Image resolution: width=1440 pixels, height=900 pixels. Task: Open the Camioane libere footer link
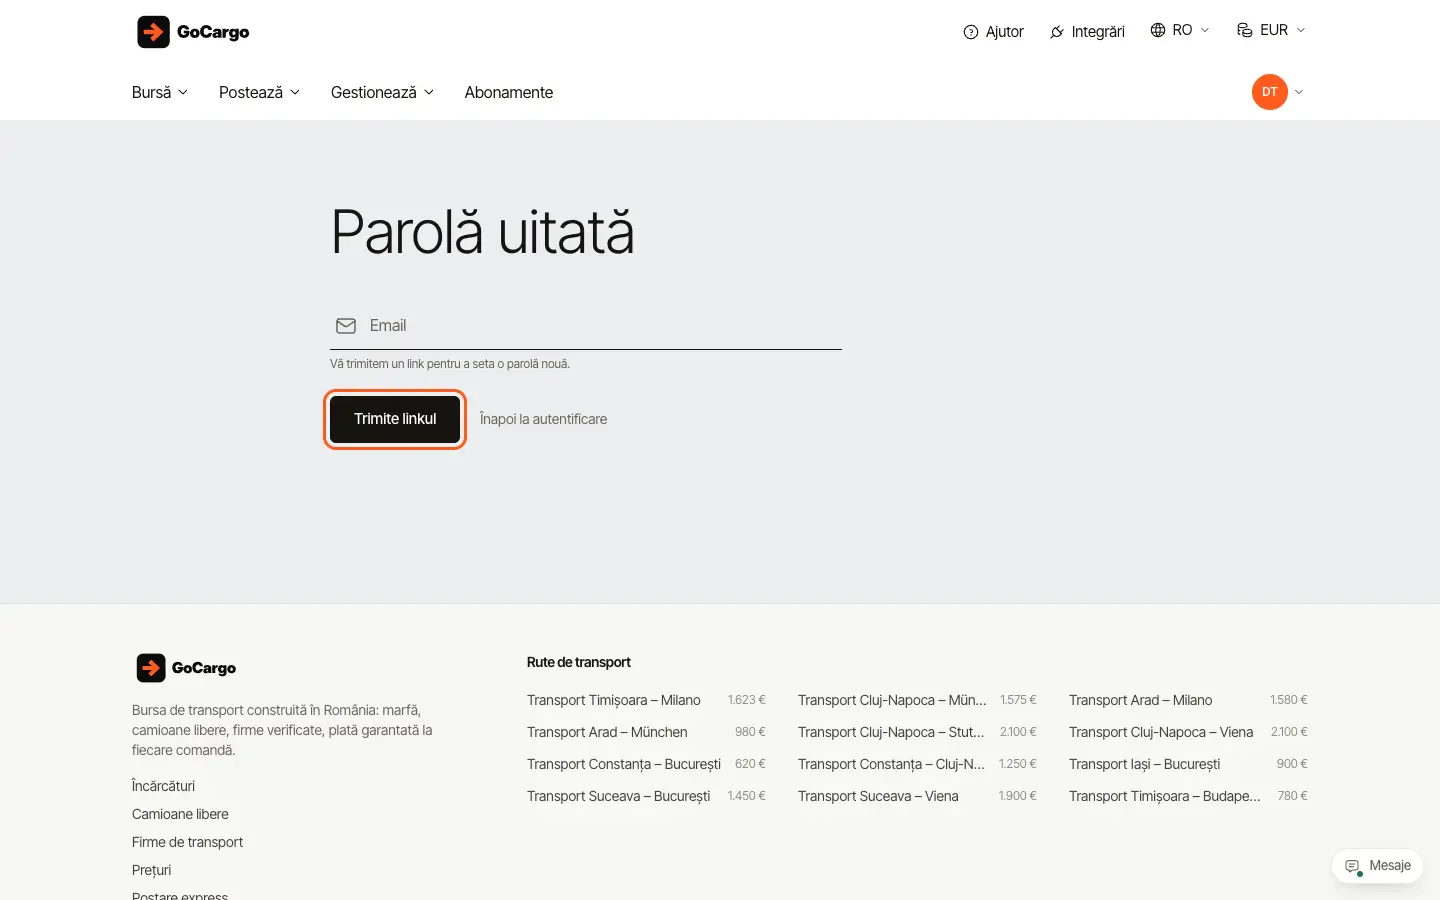180,814
